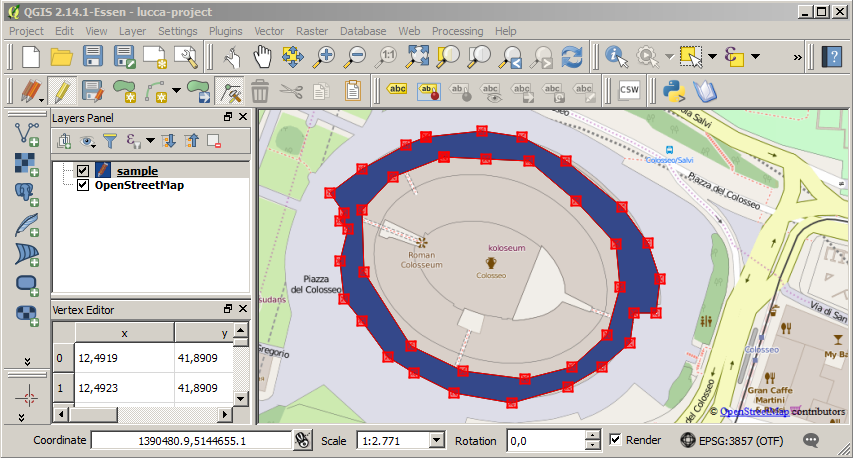Click Expand All in Layers Panel

point(169,141)
